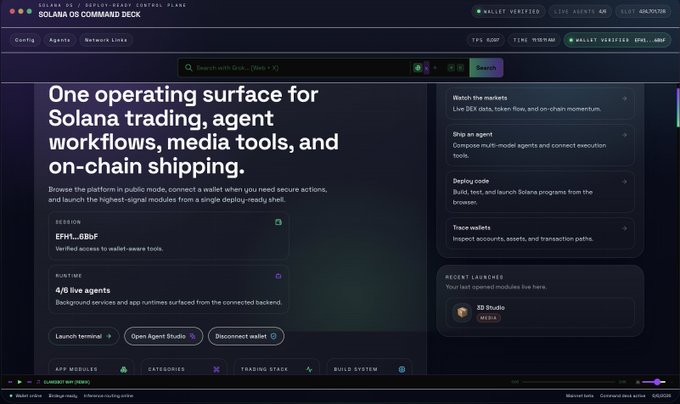The image size is (680, 404).
Task: Open Trace wallets card
Action: (540, 233)
